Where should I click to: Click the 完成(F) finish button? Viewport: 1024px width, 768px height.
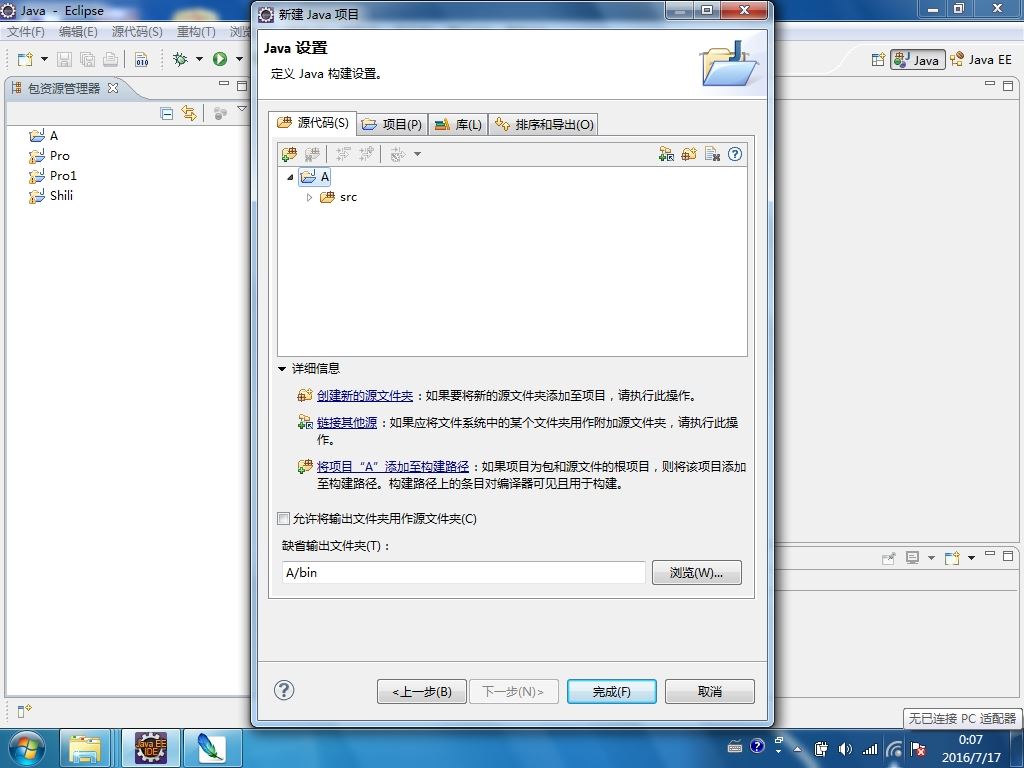[612, 692]
